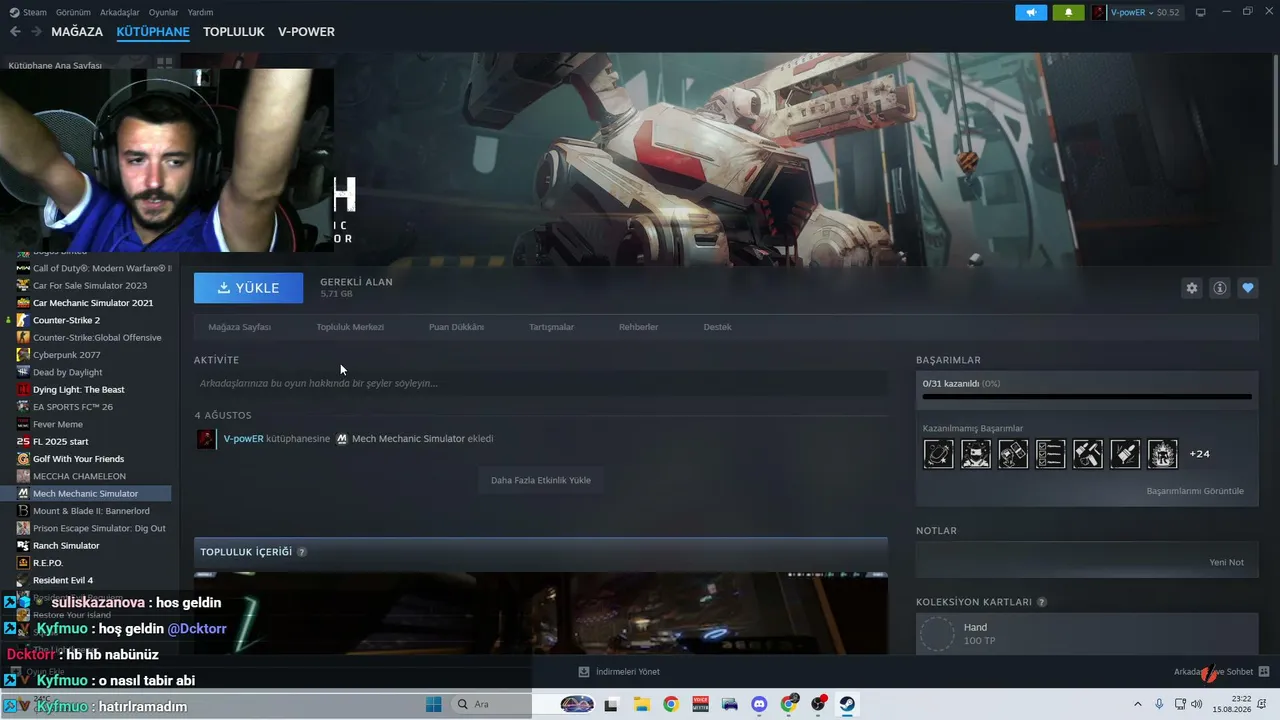The width and height of the screenshot is (1280, 720).
Task: Go forward with the right arrow
Action: [x=36, y=32]
